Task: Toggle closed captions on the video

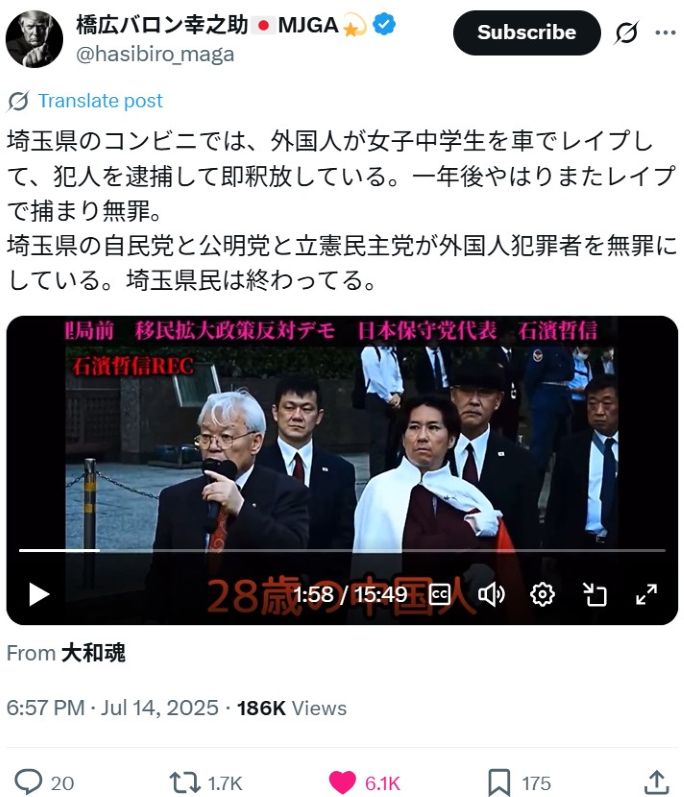Action: pos(440,594)
